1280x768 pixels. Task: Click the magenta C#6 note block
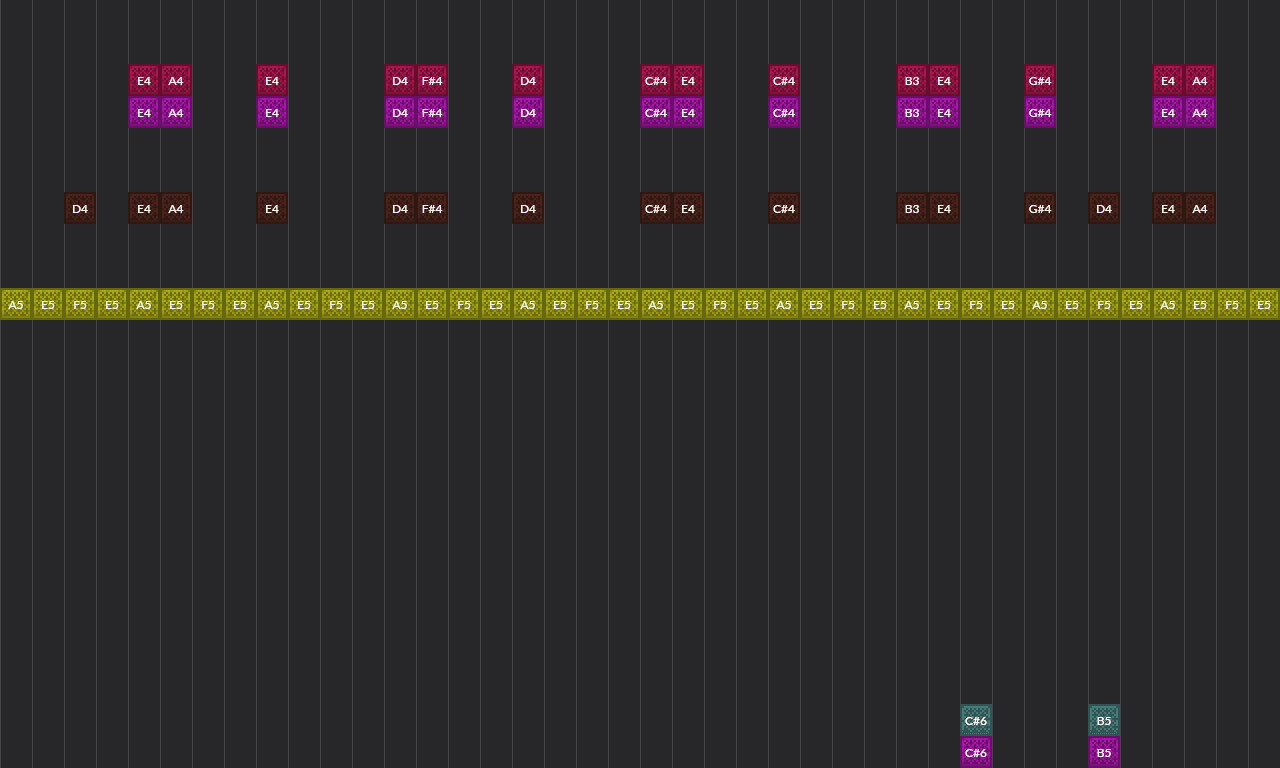click(976, 752)
